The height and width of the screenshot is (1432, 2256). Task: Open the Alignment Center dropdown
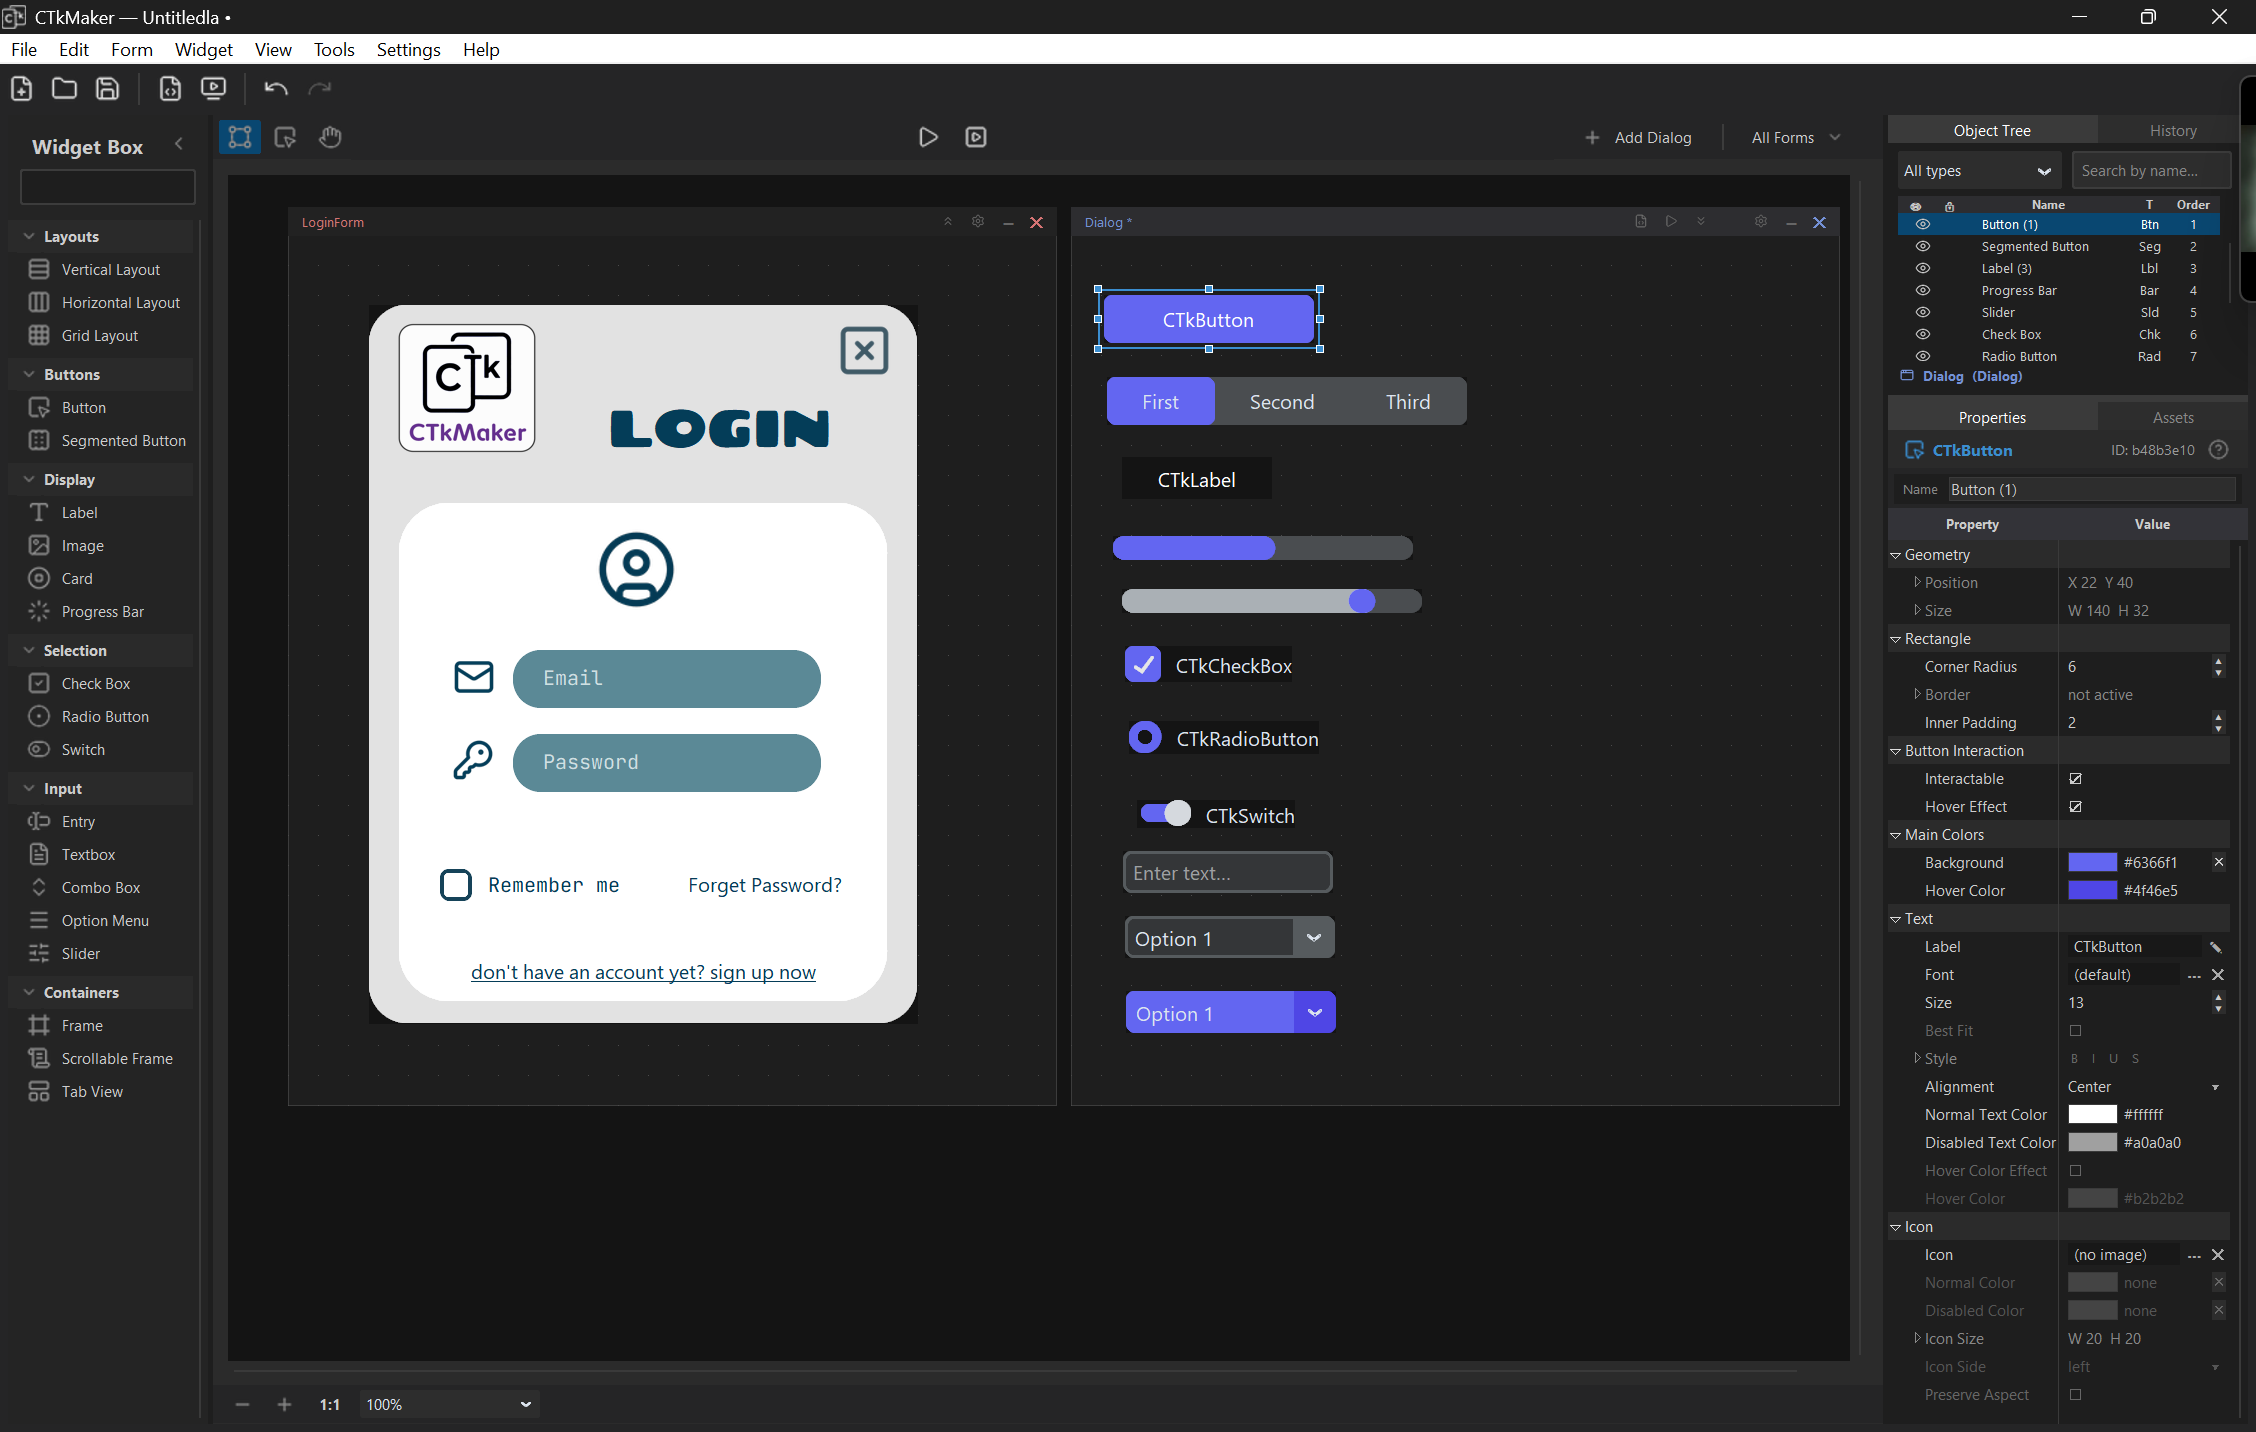pos(2144,1087)
